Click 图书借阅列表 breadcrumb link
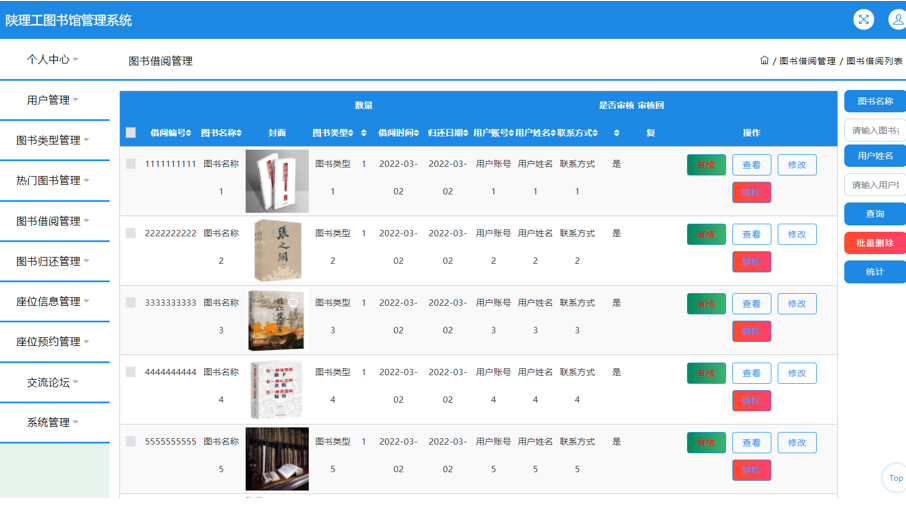Image resolution: width=906 pixels, height=505 pixels. tap(874, 61)
